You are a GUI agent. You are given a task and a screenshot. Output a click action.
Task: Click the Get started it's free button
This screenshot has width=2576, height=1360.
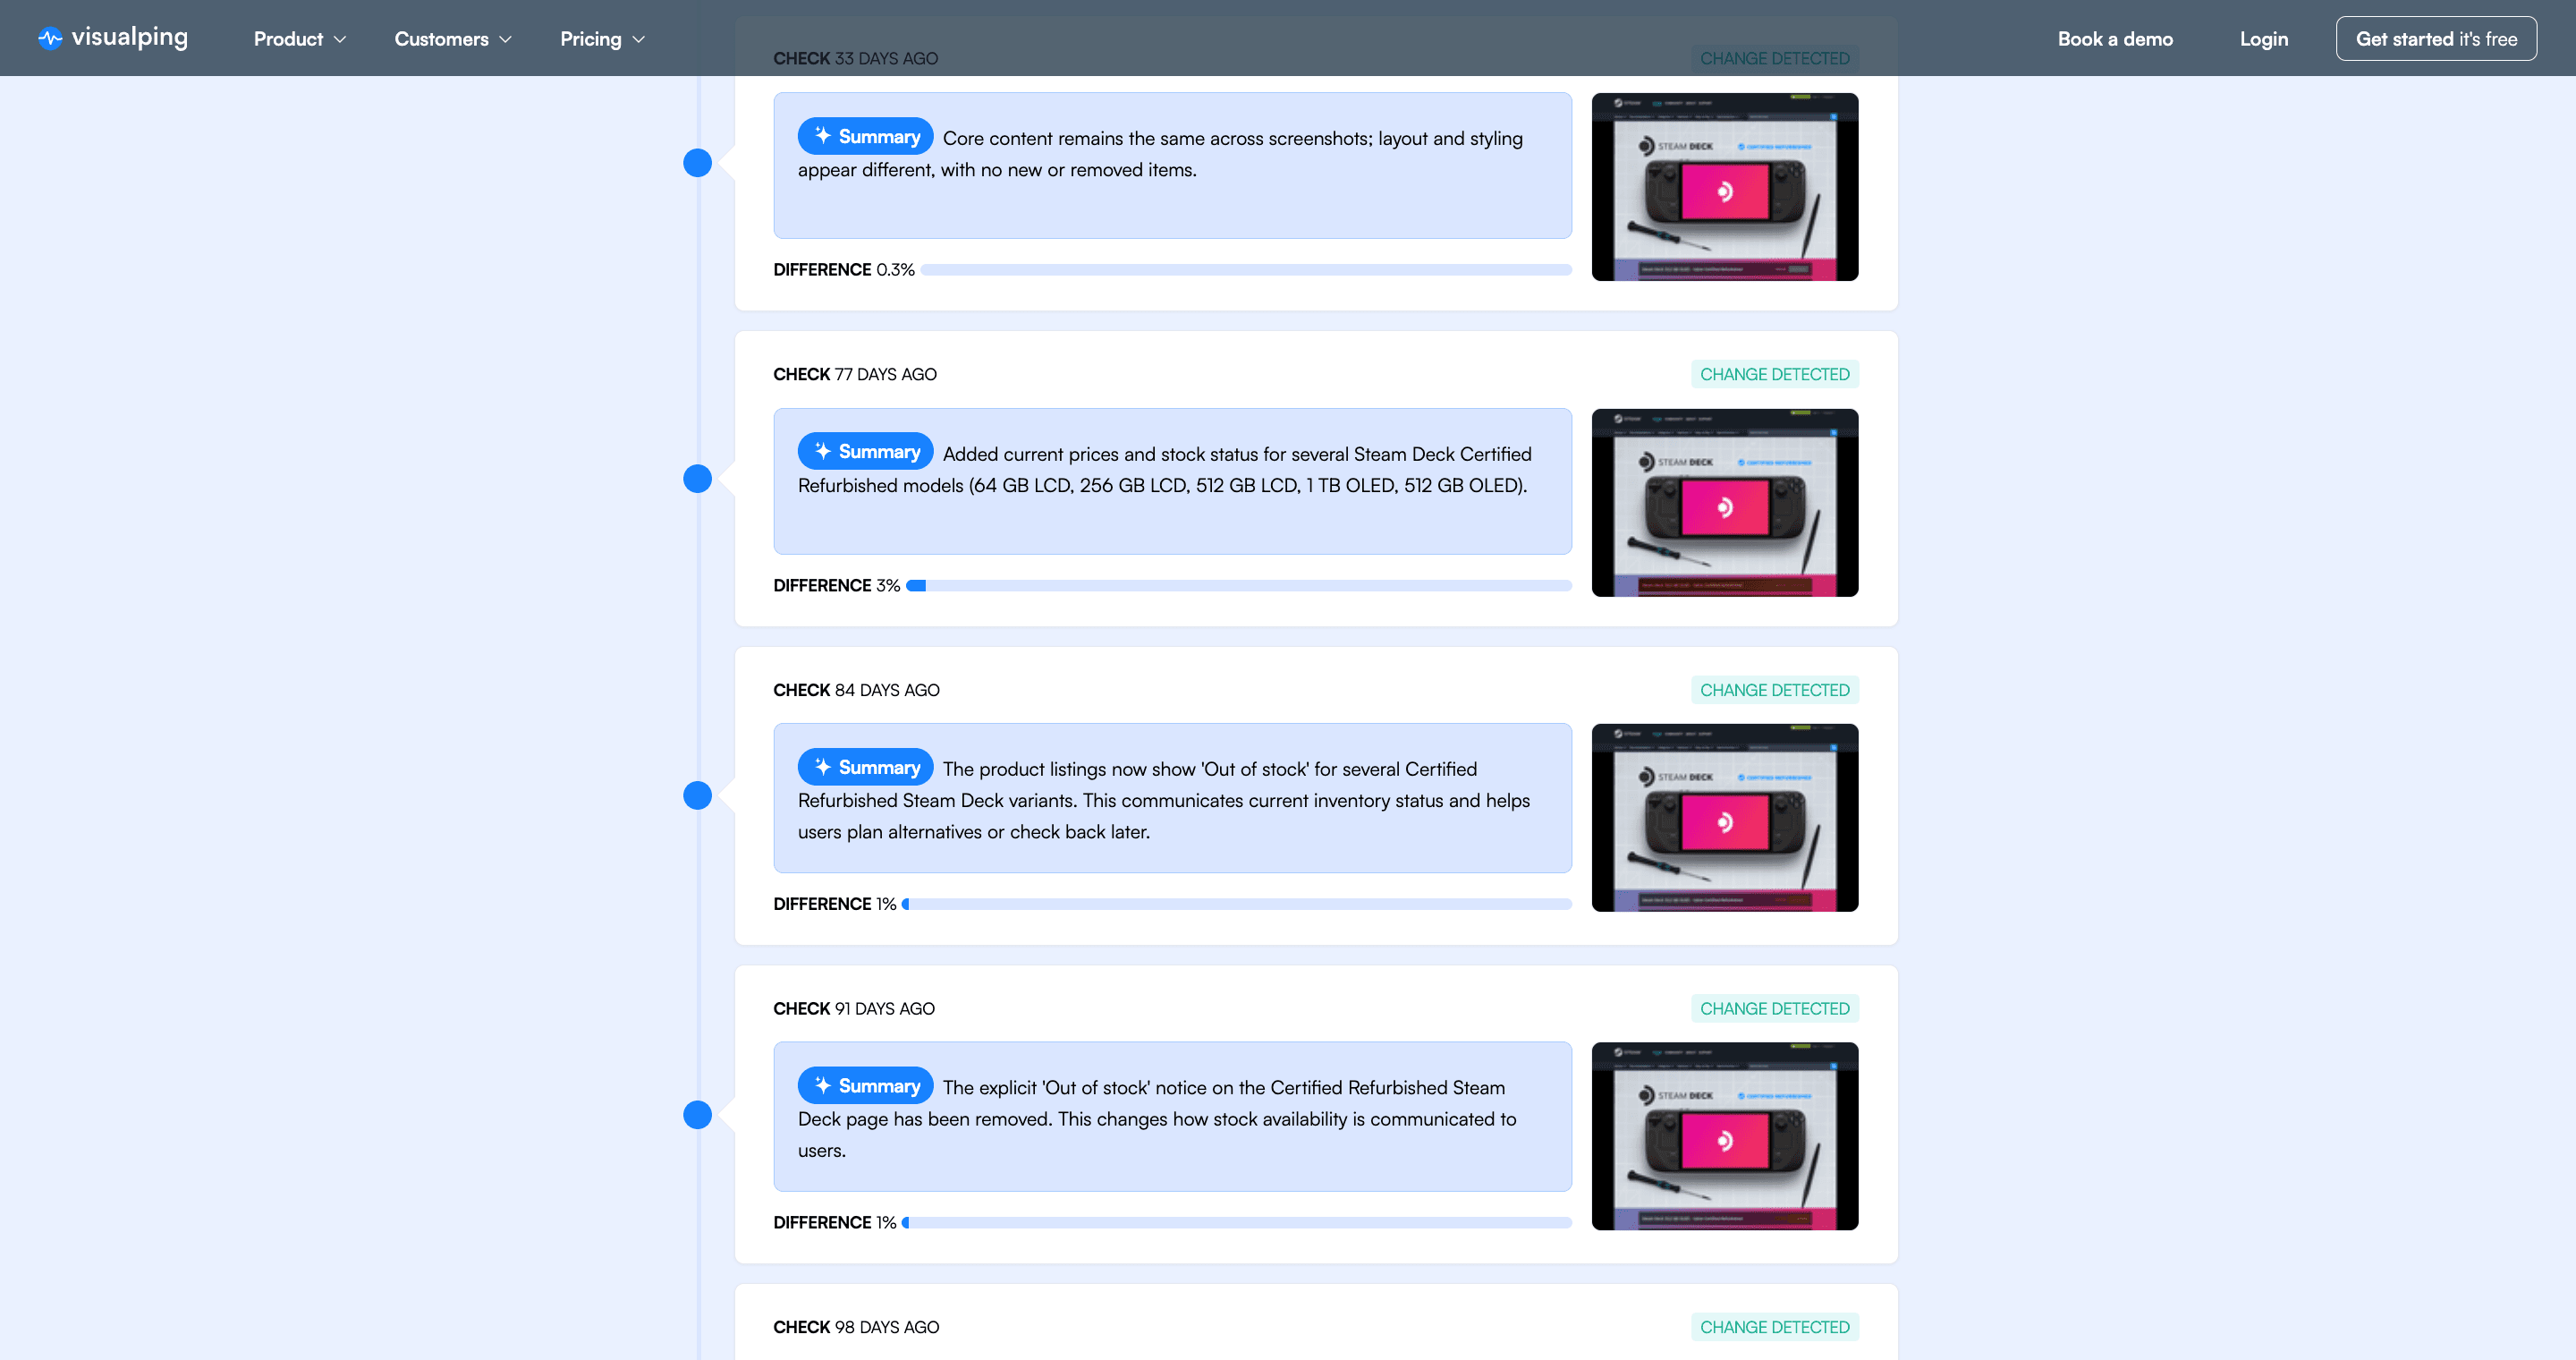pyautogui.click(x=2437, y=38)
